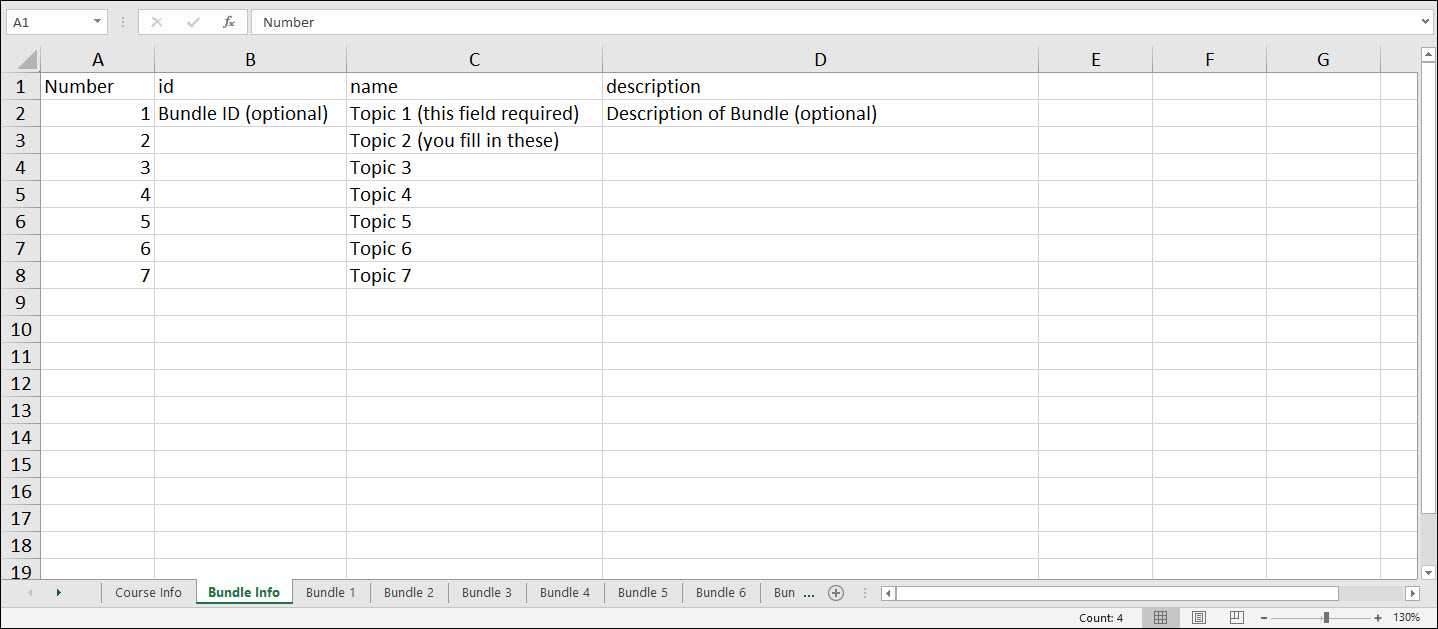
Task: Switch to Page Layout view
Action: [1199, 618]
